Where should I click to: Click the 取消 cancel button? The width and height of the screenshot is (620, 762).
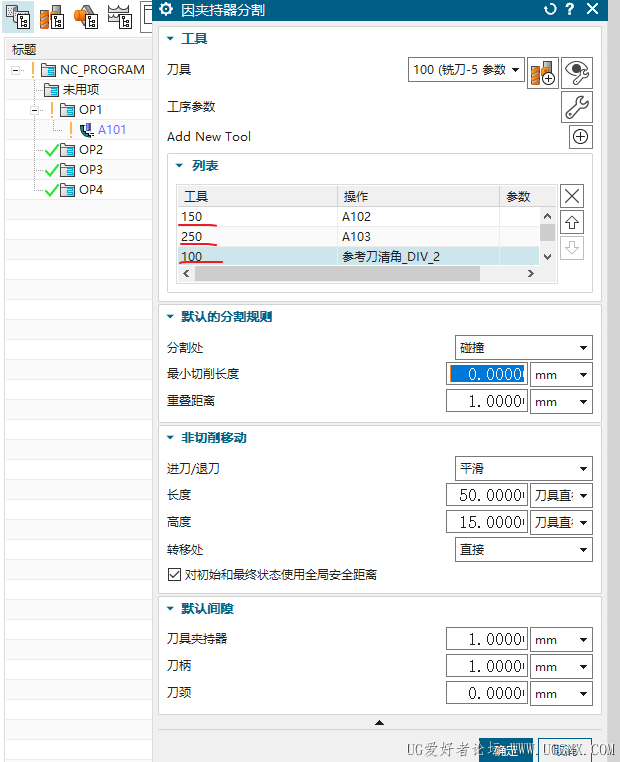click(565, 750)
